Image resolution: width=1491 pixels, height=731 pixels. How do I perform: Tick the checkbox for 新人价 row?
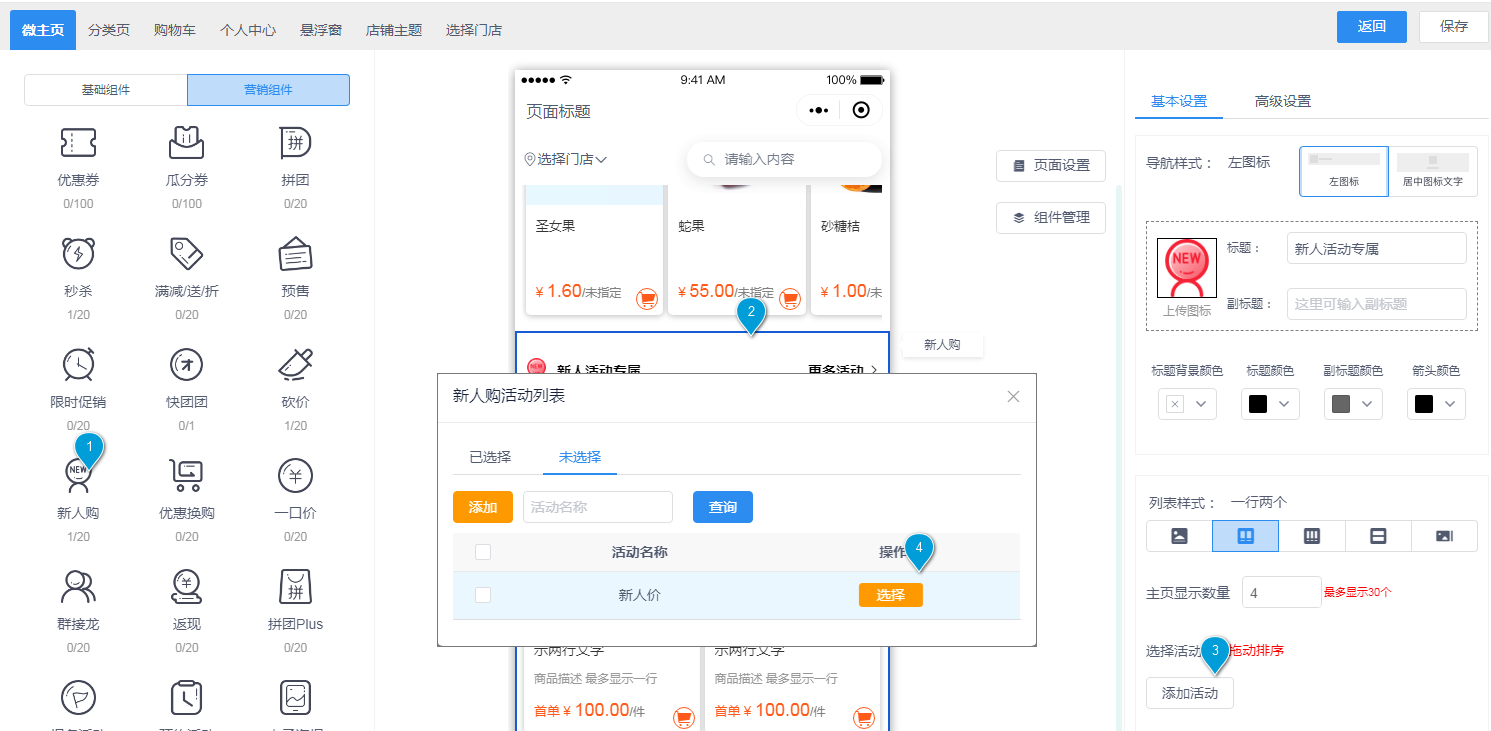[x=483, y=595]
